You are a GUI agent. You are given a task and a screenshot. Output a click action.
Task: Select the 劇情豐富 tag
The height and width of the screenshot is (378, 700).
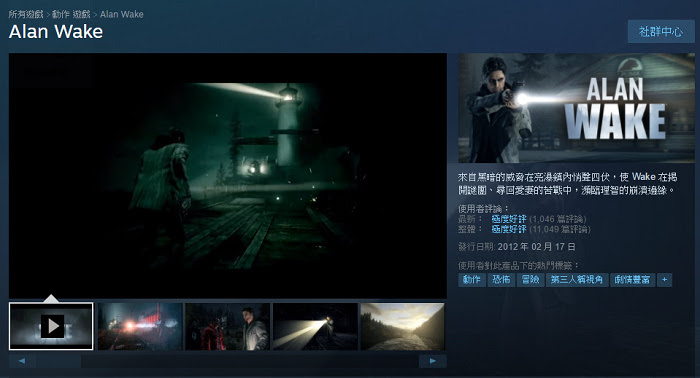click(x=632, y=280)
